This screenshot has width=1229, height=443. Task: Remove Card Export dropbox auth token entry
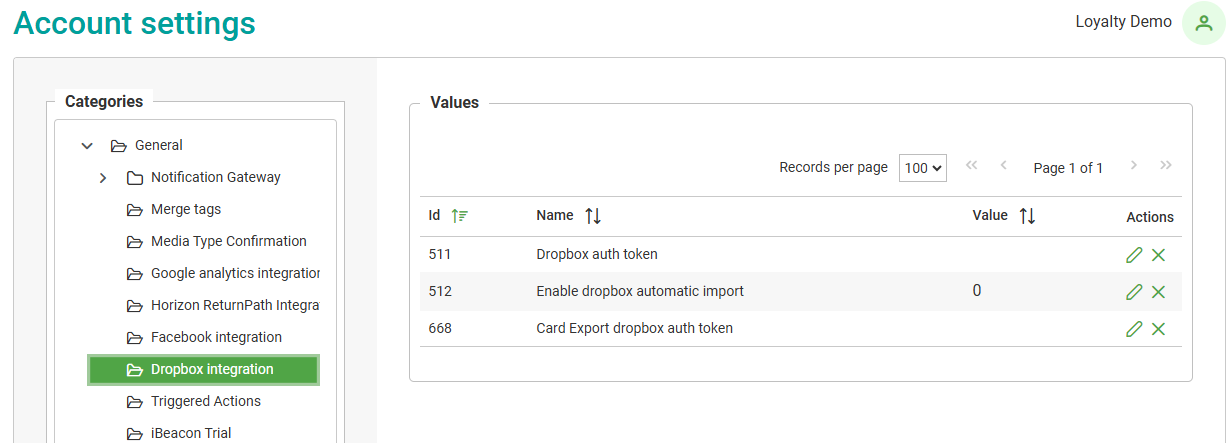coord(1158,329)
